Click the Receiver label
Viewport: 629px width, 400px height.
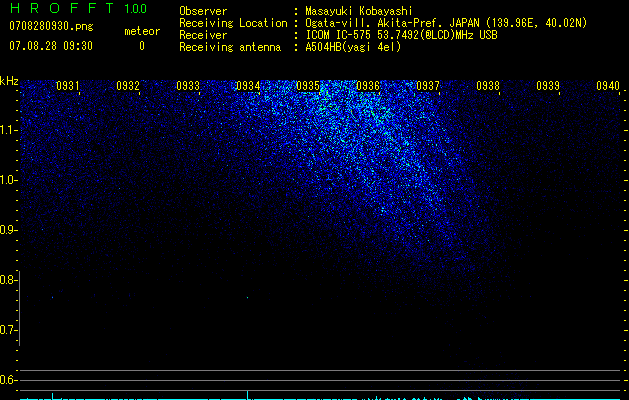tap(203, 35)
